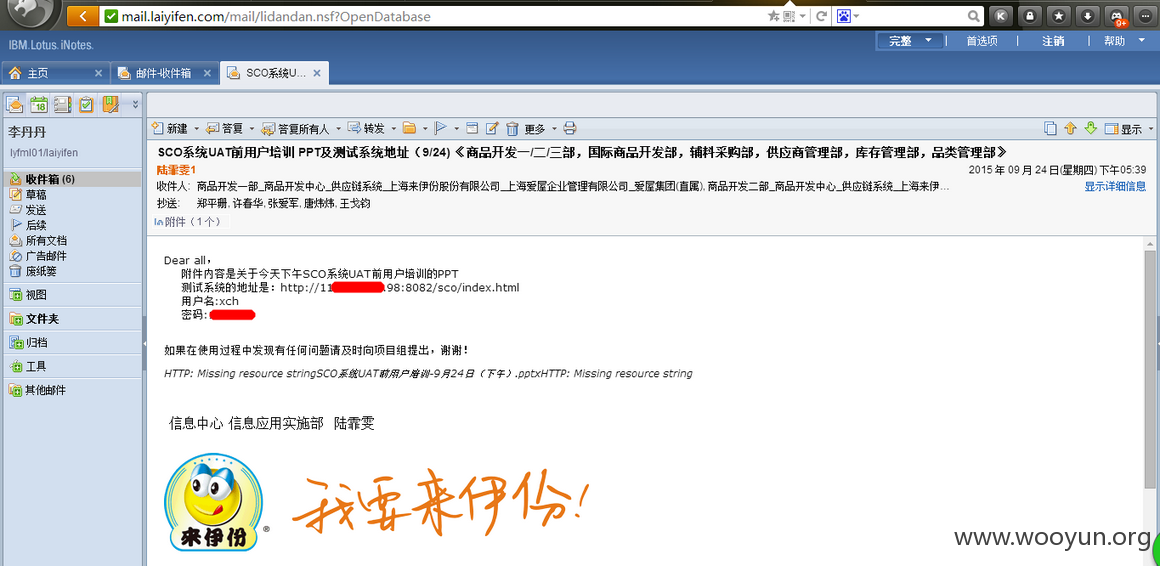
Task: Open the Mail icon in sidebar switcher
Action: click(16, 104)
